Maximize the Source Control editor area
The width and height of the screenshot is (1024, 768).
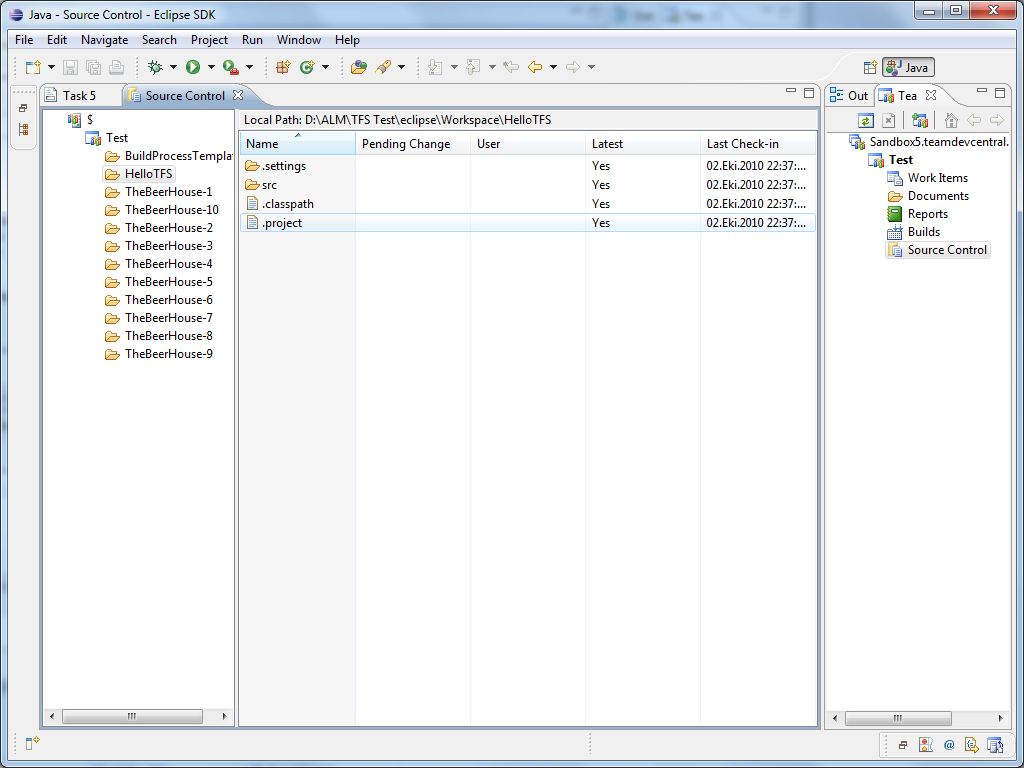click(808, 93)
